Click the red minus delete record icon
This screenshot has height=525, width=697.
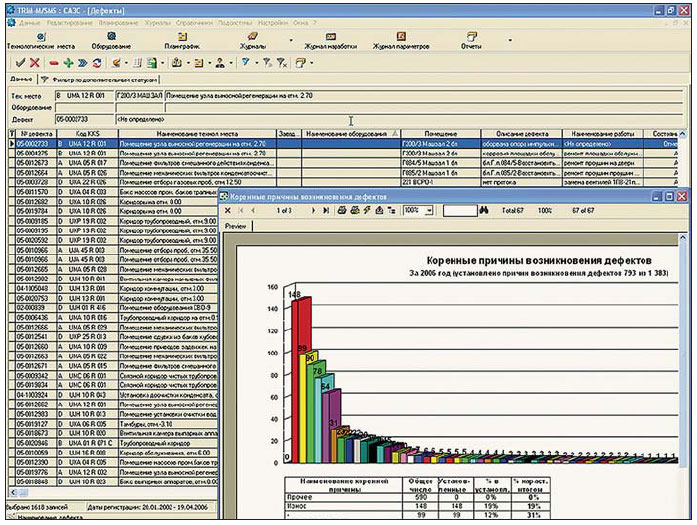[53, 62]
